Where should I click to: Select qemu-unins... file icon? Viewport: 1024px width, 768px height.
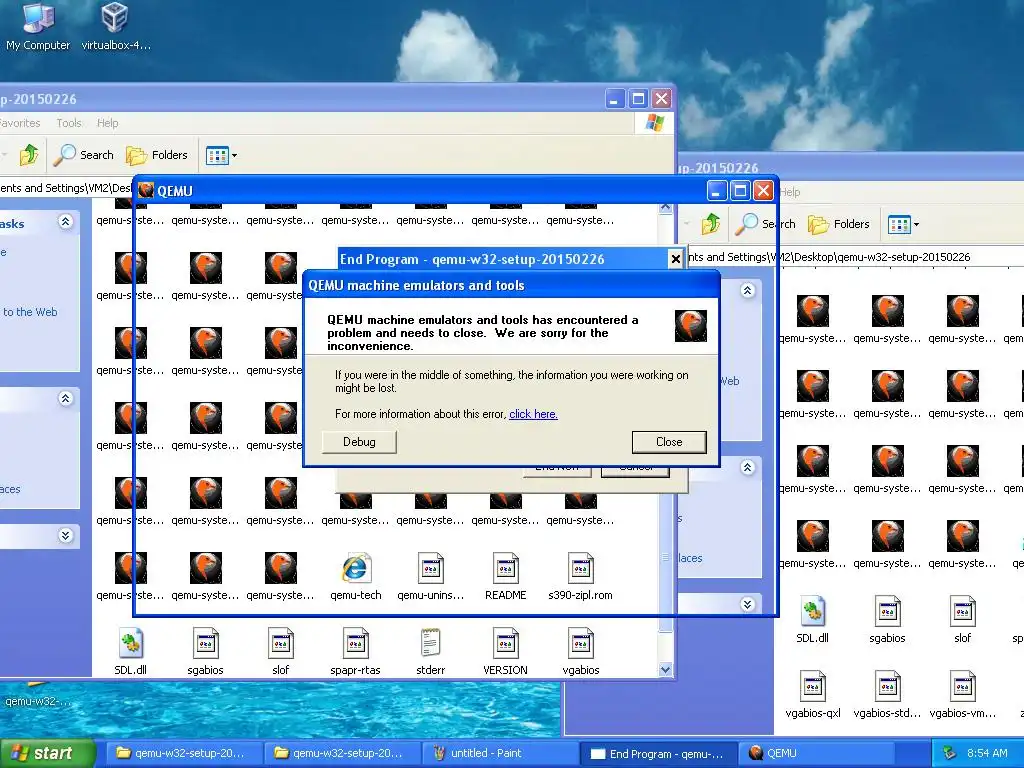click(x=430, y=576)
